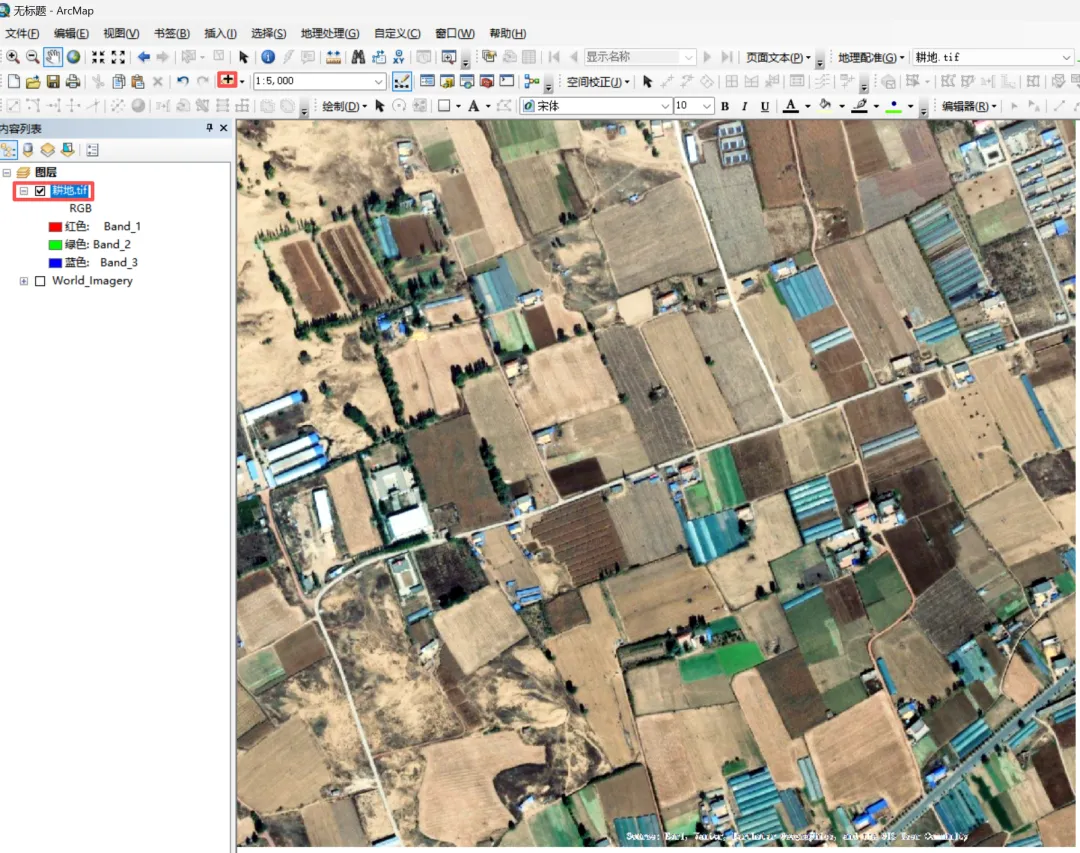Open the Find binoculars tool
The height and width of the screenshot is (853, 1080).
357,57
